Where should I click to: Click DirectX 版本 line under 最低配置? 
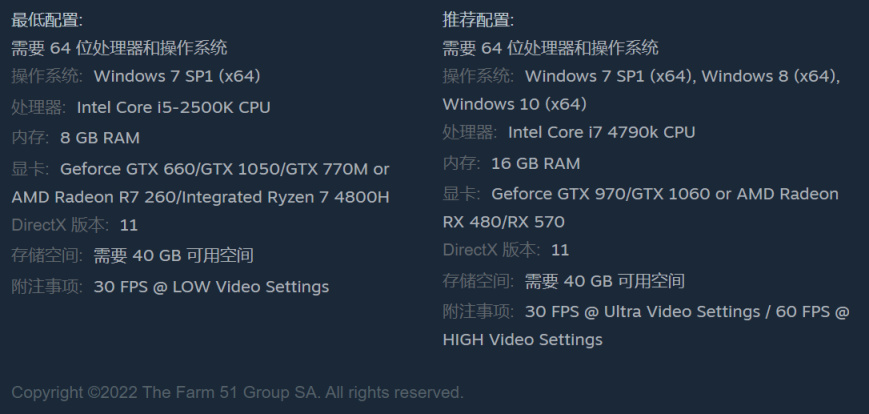75,225
